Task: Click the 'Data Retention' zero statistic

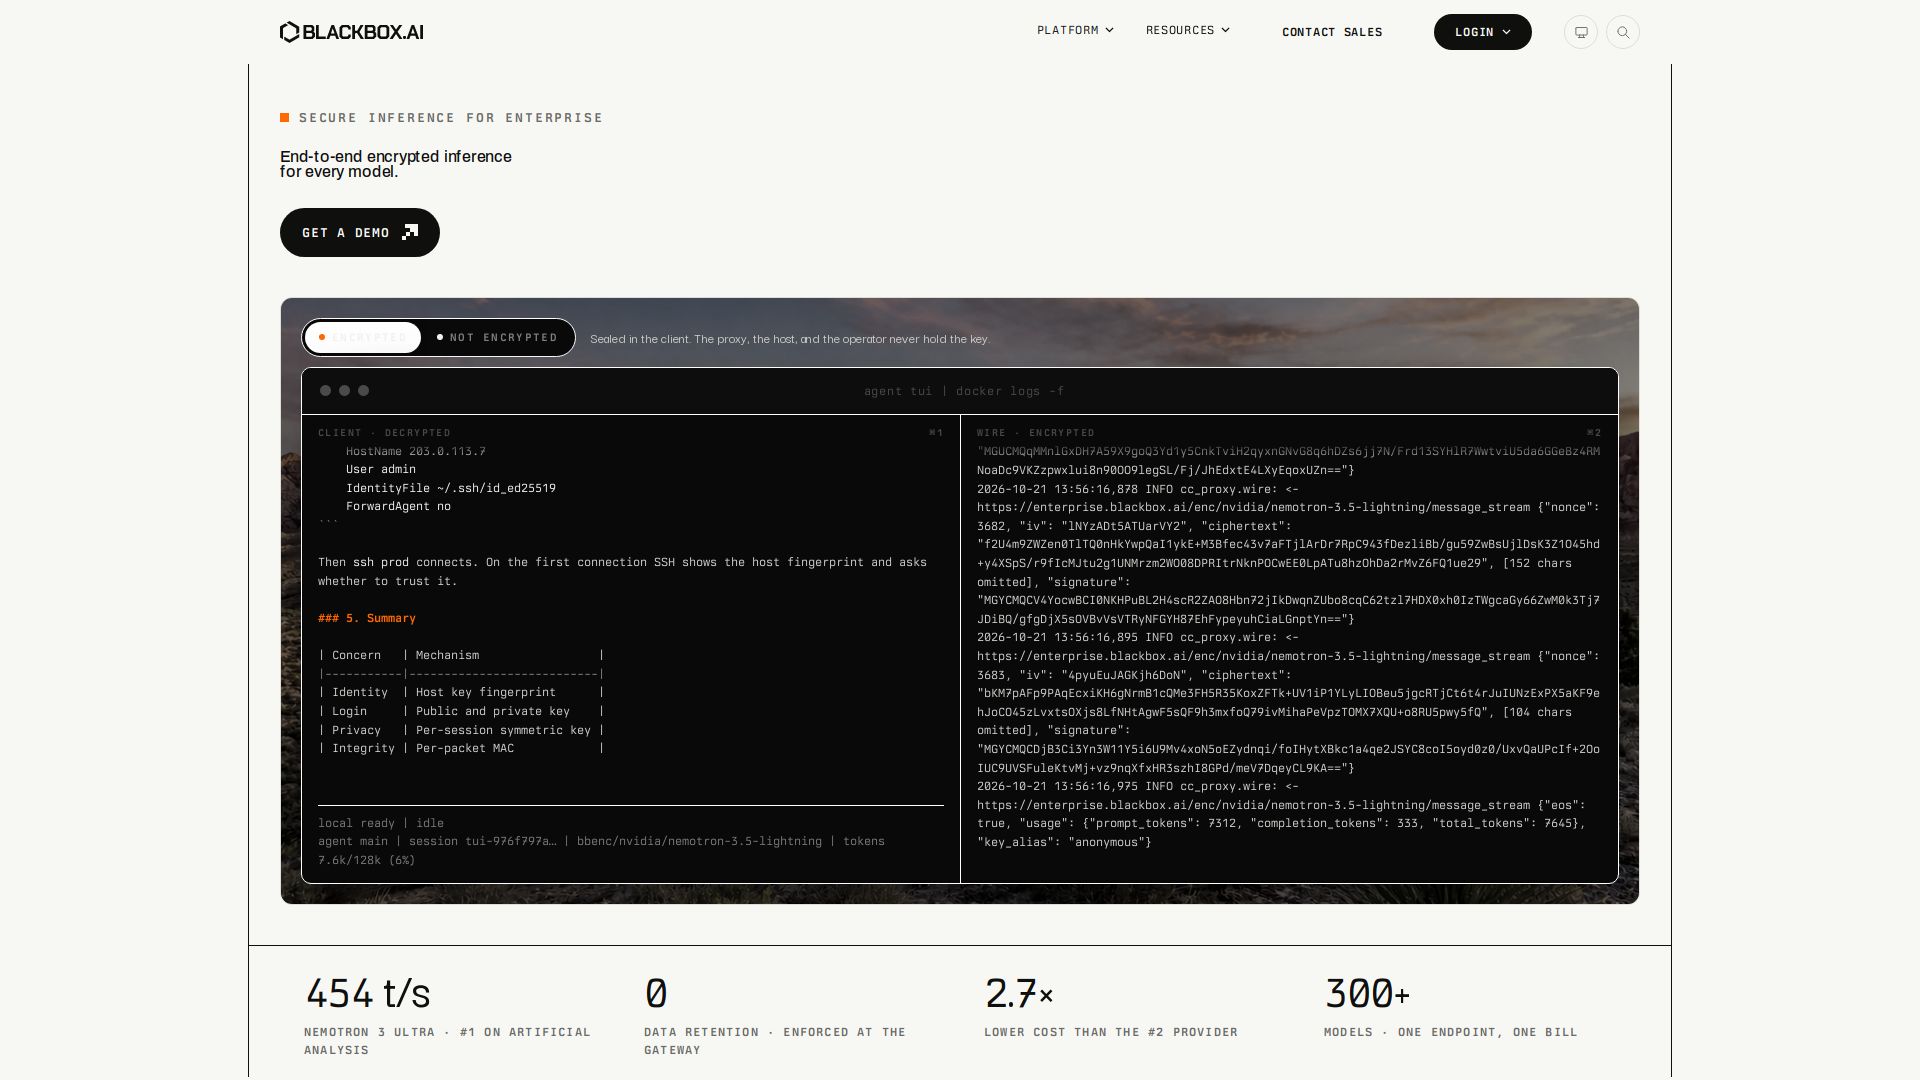Action: [655, 994]
